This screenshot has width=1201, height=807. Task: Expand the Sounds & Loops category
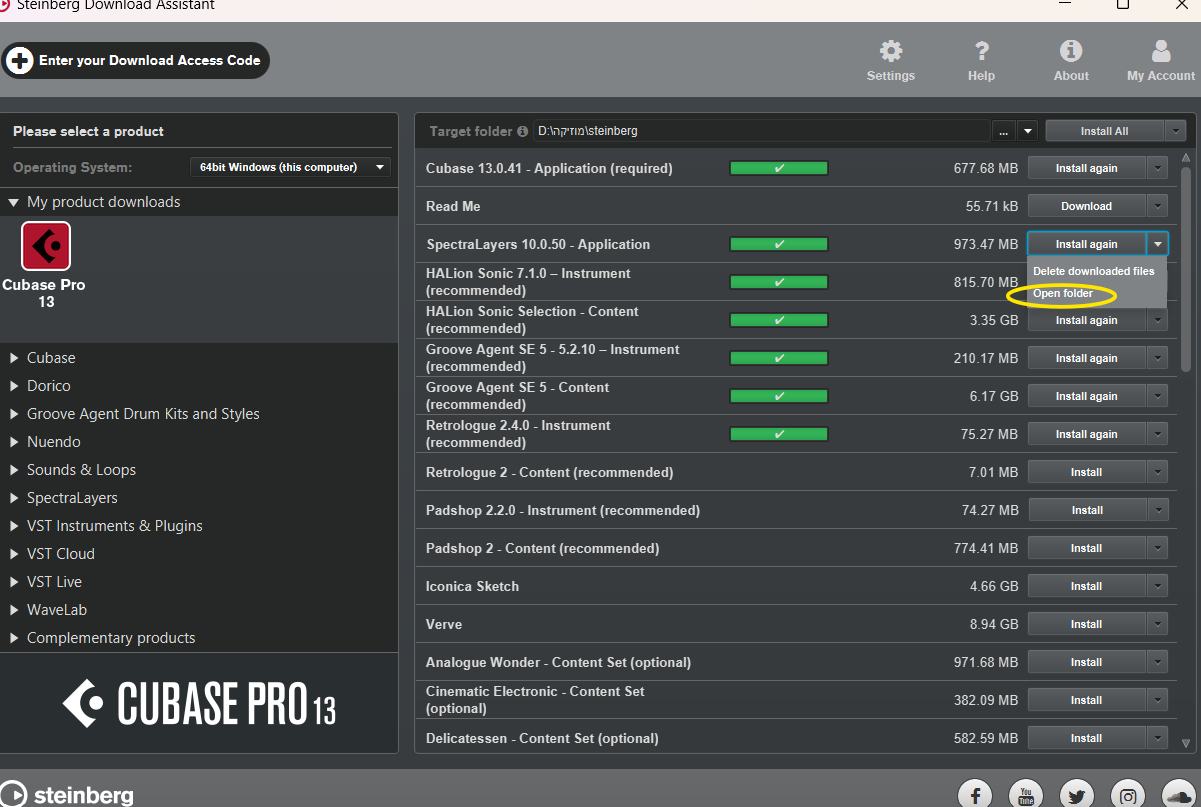(x=14, y=470)
